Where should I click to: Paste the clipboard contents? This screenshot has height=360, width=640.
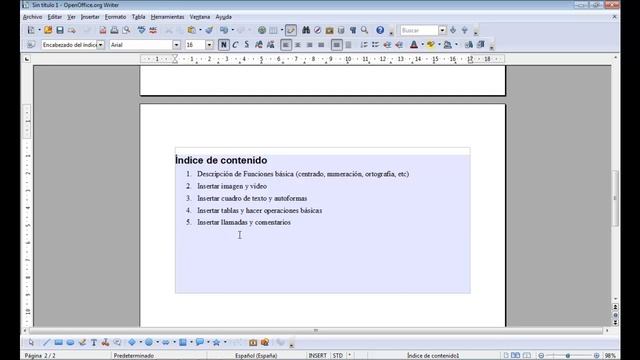191,30
